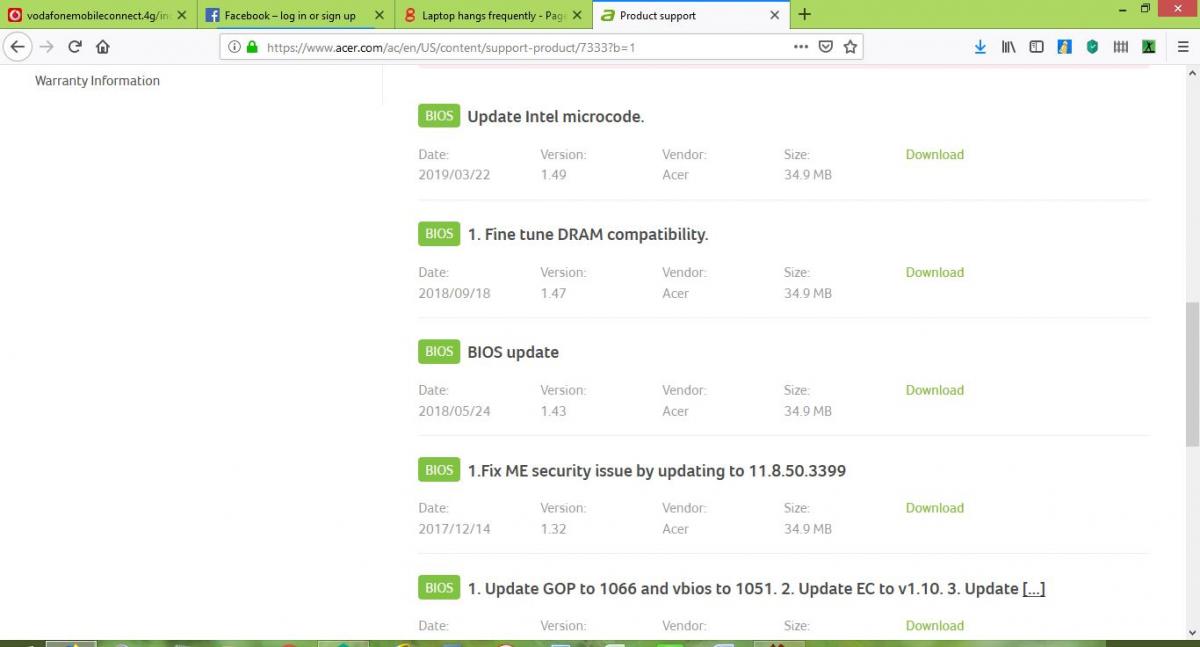Click the forward navigation arrow

click(46, 47)
